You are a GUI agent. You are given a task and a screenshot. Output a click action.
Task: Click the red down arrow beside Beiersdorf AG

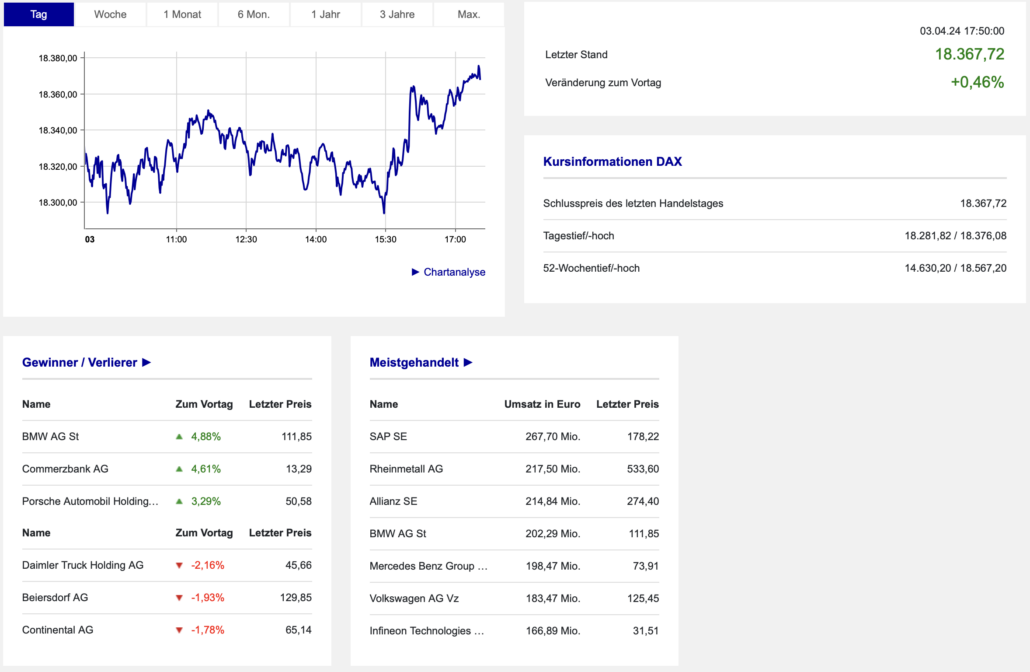[179, 598]
